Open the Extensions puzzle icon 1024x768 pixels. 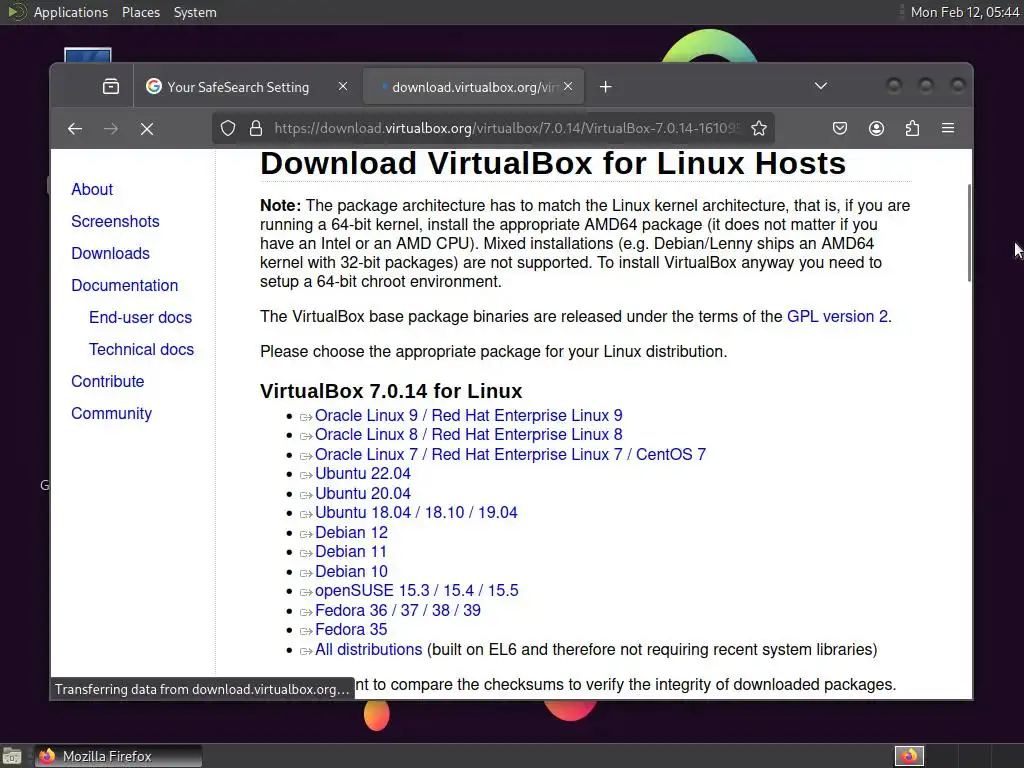point(912,129)
